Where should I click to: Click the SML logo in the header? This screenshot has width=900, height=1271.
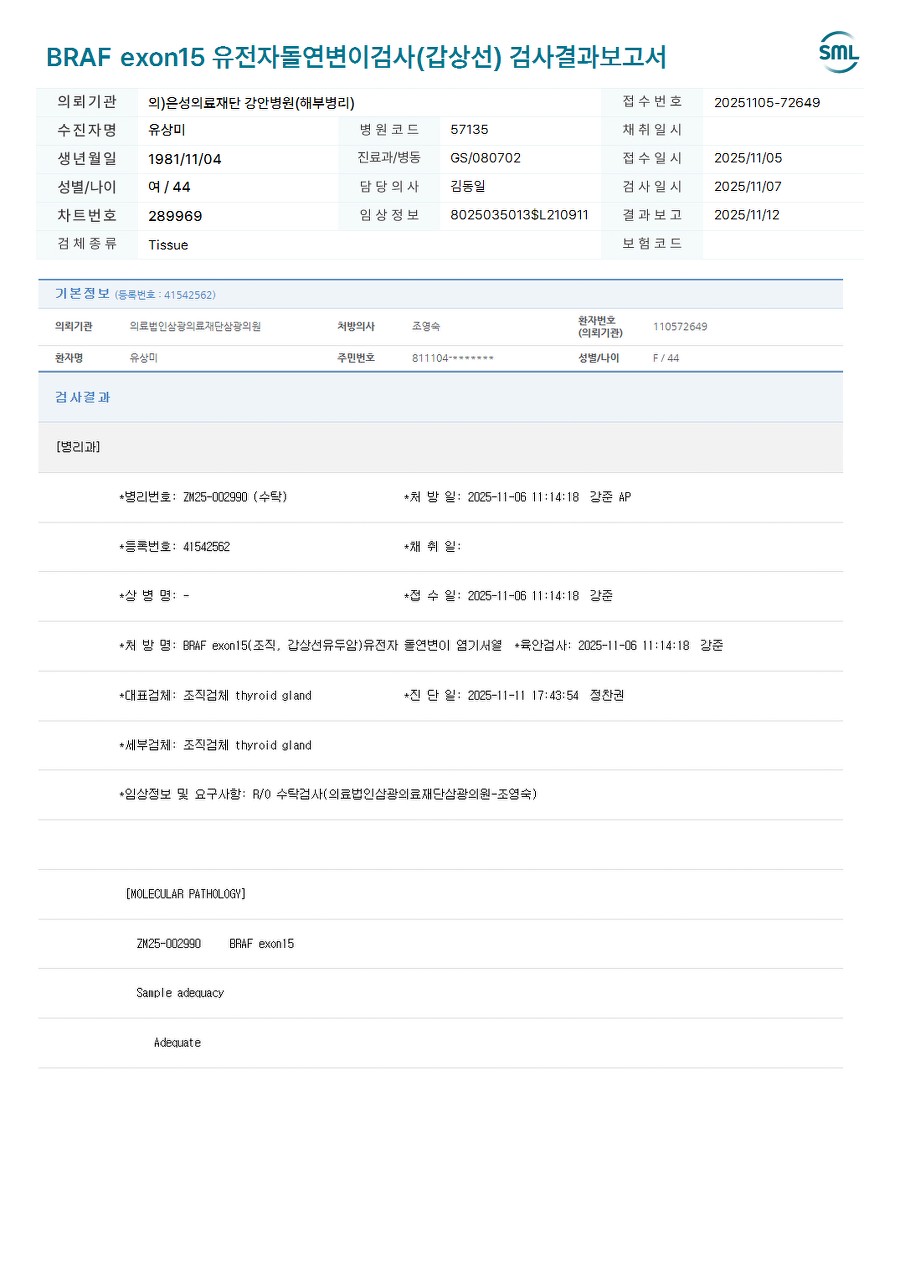tap(839, 52)
